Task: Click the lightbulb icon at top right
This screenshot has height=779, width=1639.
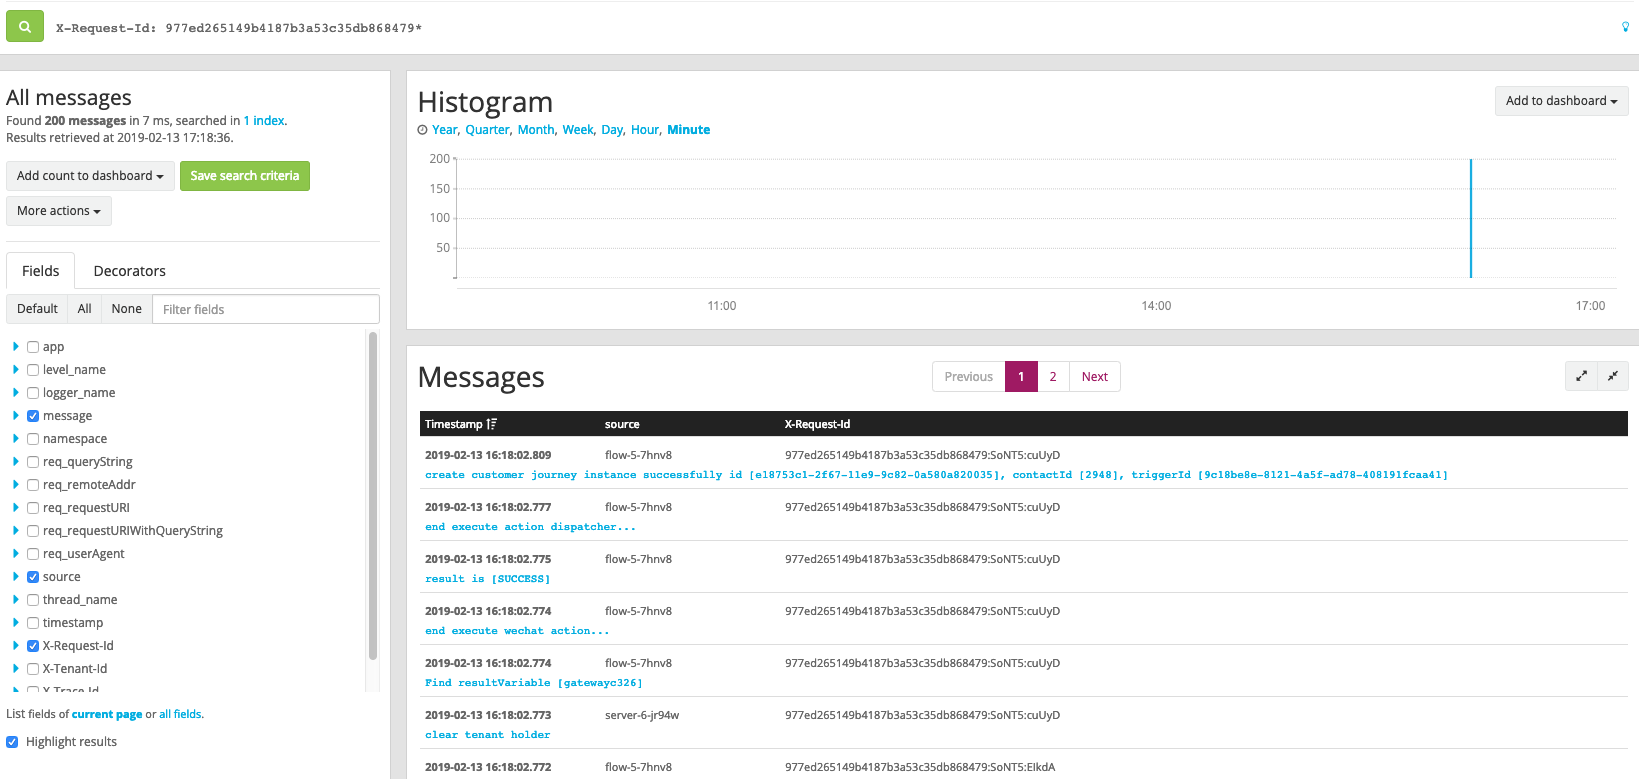Action: click(x=1625, y=27)
